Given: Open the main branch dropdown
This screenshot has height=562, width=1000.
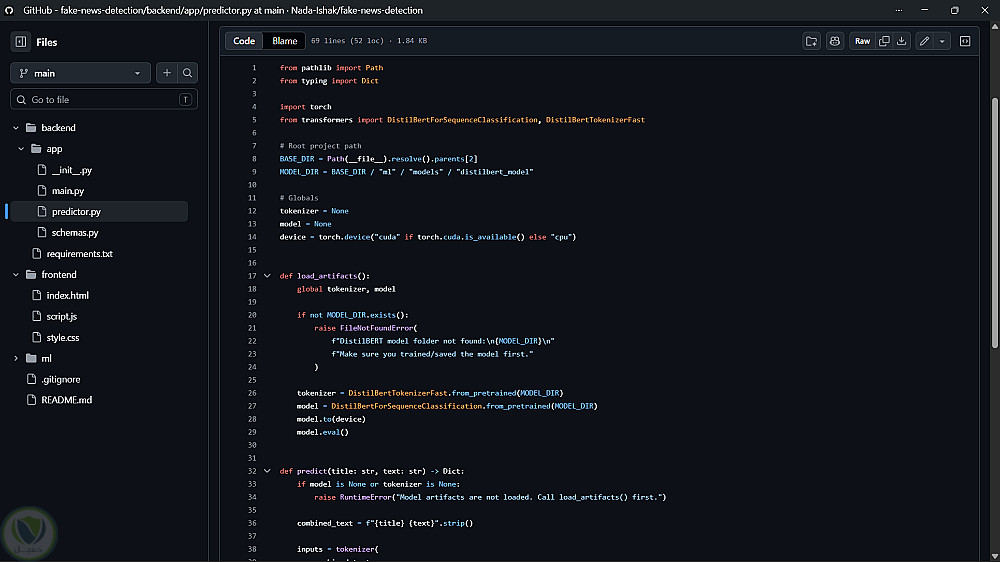Looking at the screenshot, I should [x=80, y=73].
